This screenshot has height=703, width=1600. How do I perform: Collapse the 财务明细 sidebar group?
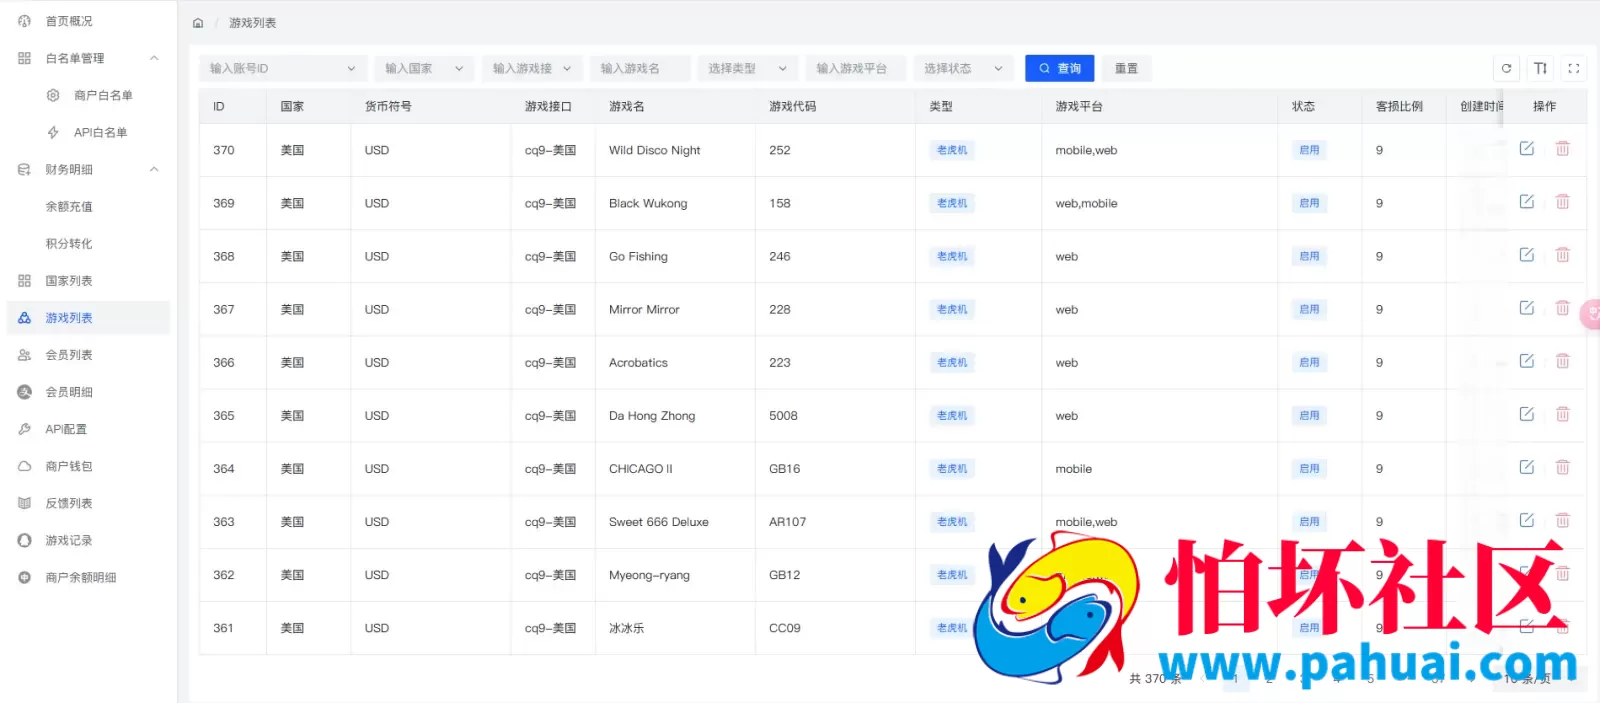tap(88, 169)
